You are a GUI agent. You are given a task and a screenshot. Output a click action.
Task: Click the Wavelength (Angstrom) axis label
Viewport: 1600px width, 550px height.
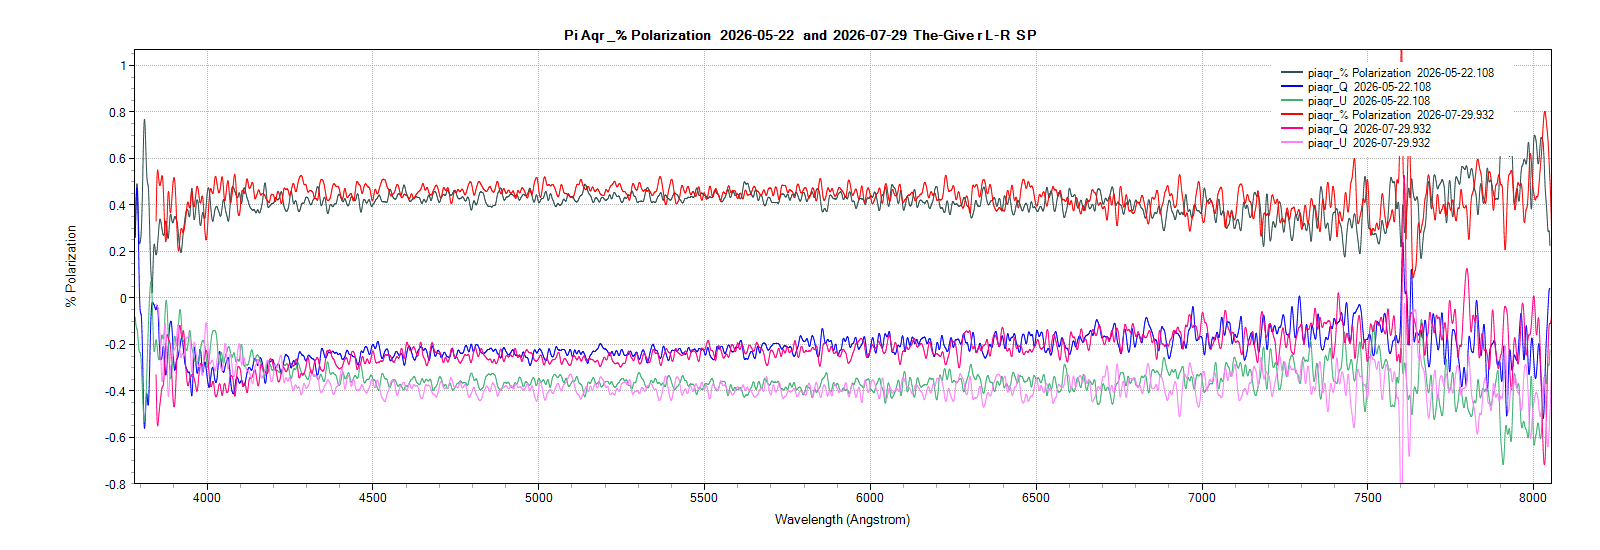tap(842, 520)
